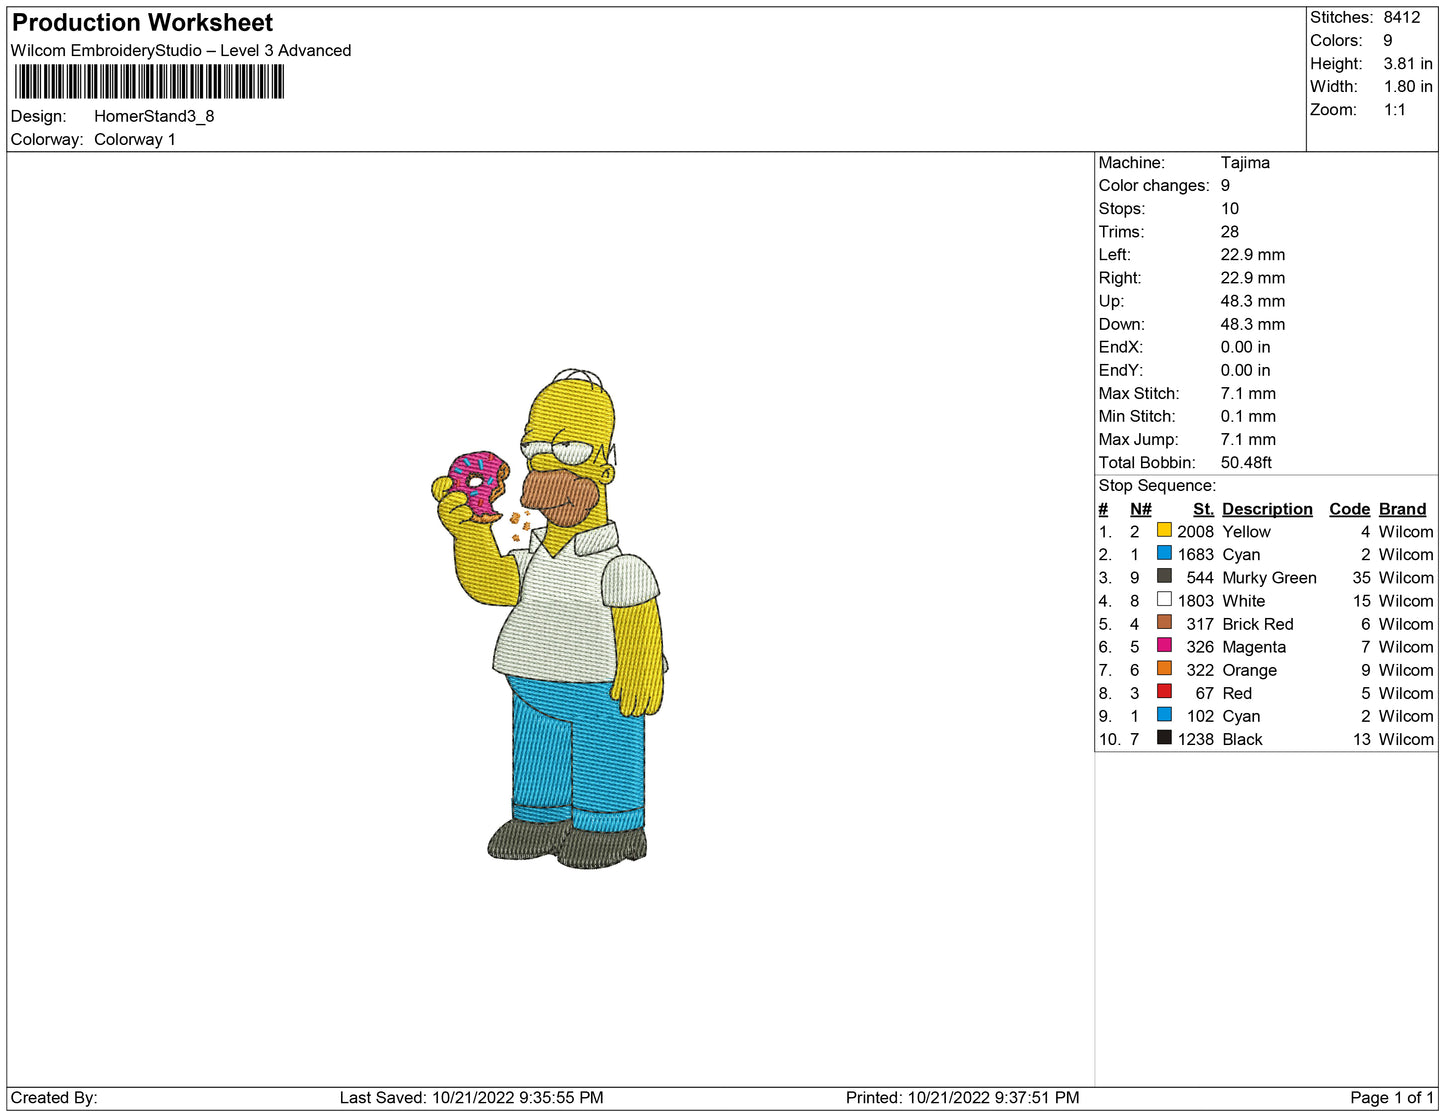Screen dimensions: 1445x1112
Task: Select the Min Stitch value "0.1 mm"
Action: (1248, 416)
